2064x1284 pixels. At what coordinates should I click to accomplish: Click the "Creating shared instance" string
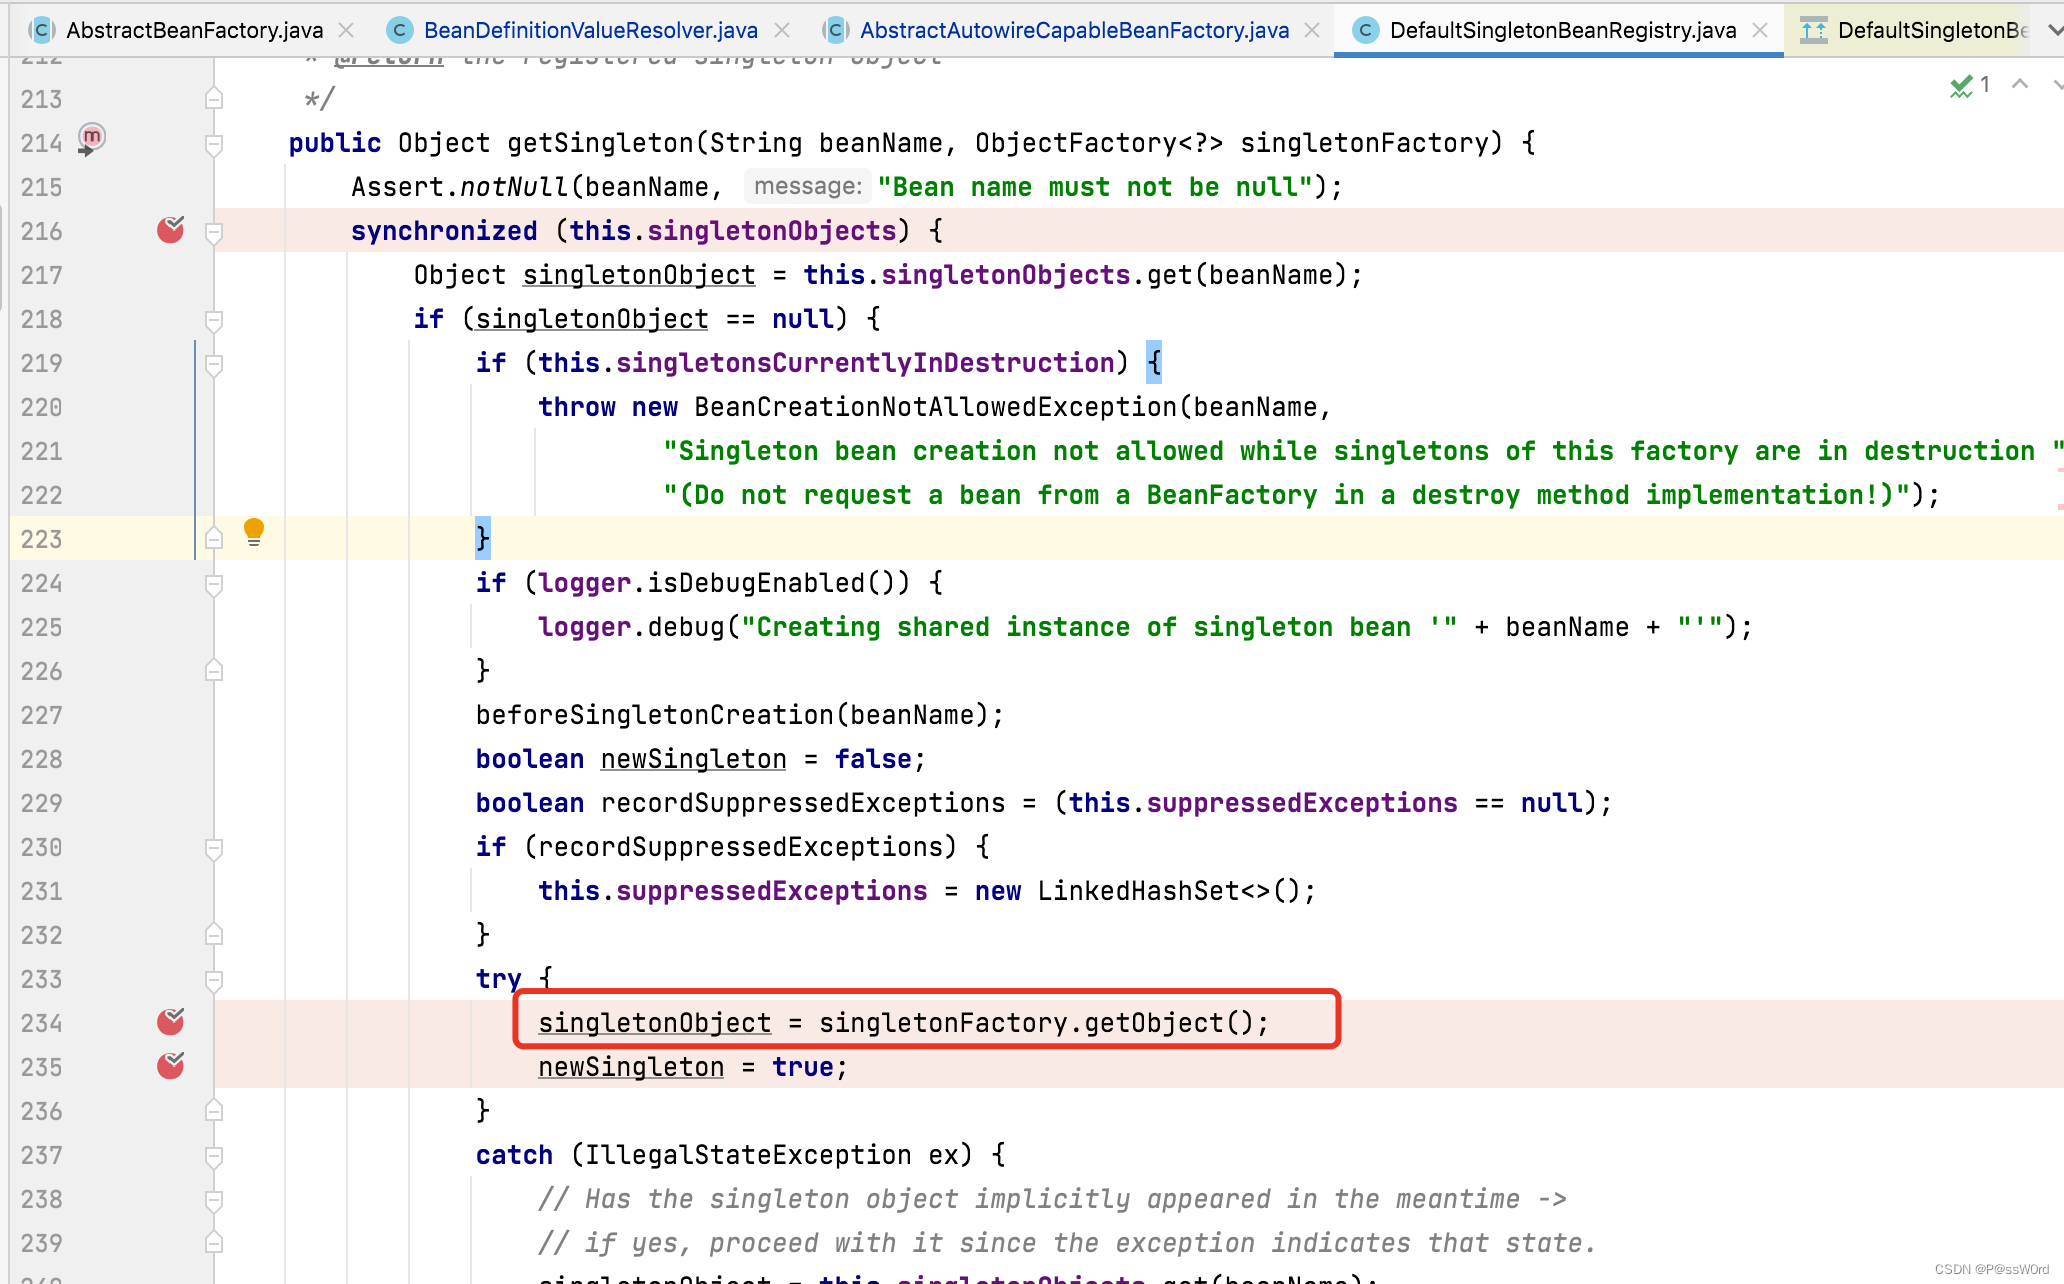pos(1099,627)
